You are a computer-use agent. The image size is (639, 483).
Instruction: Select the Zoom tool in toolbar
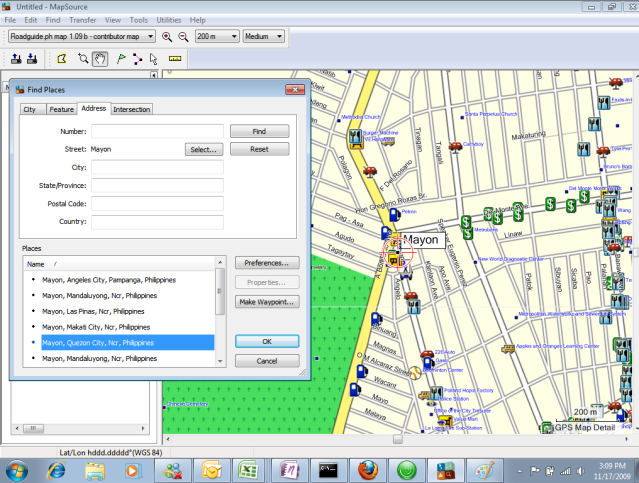83,59
